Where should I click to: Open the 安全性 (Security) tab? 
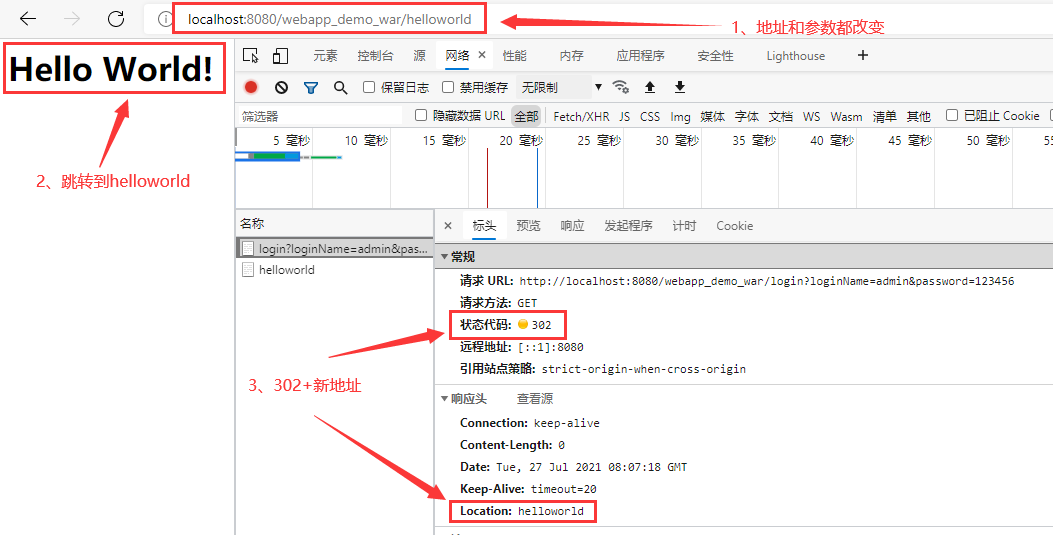point(715,56)
